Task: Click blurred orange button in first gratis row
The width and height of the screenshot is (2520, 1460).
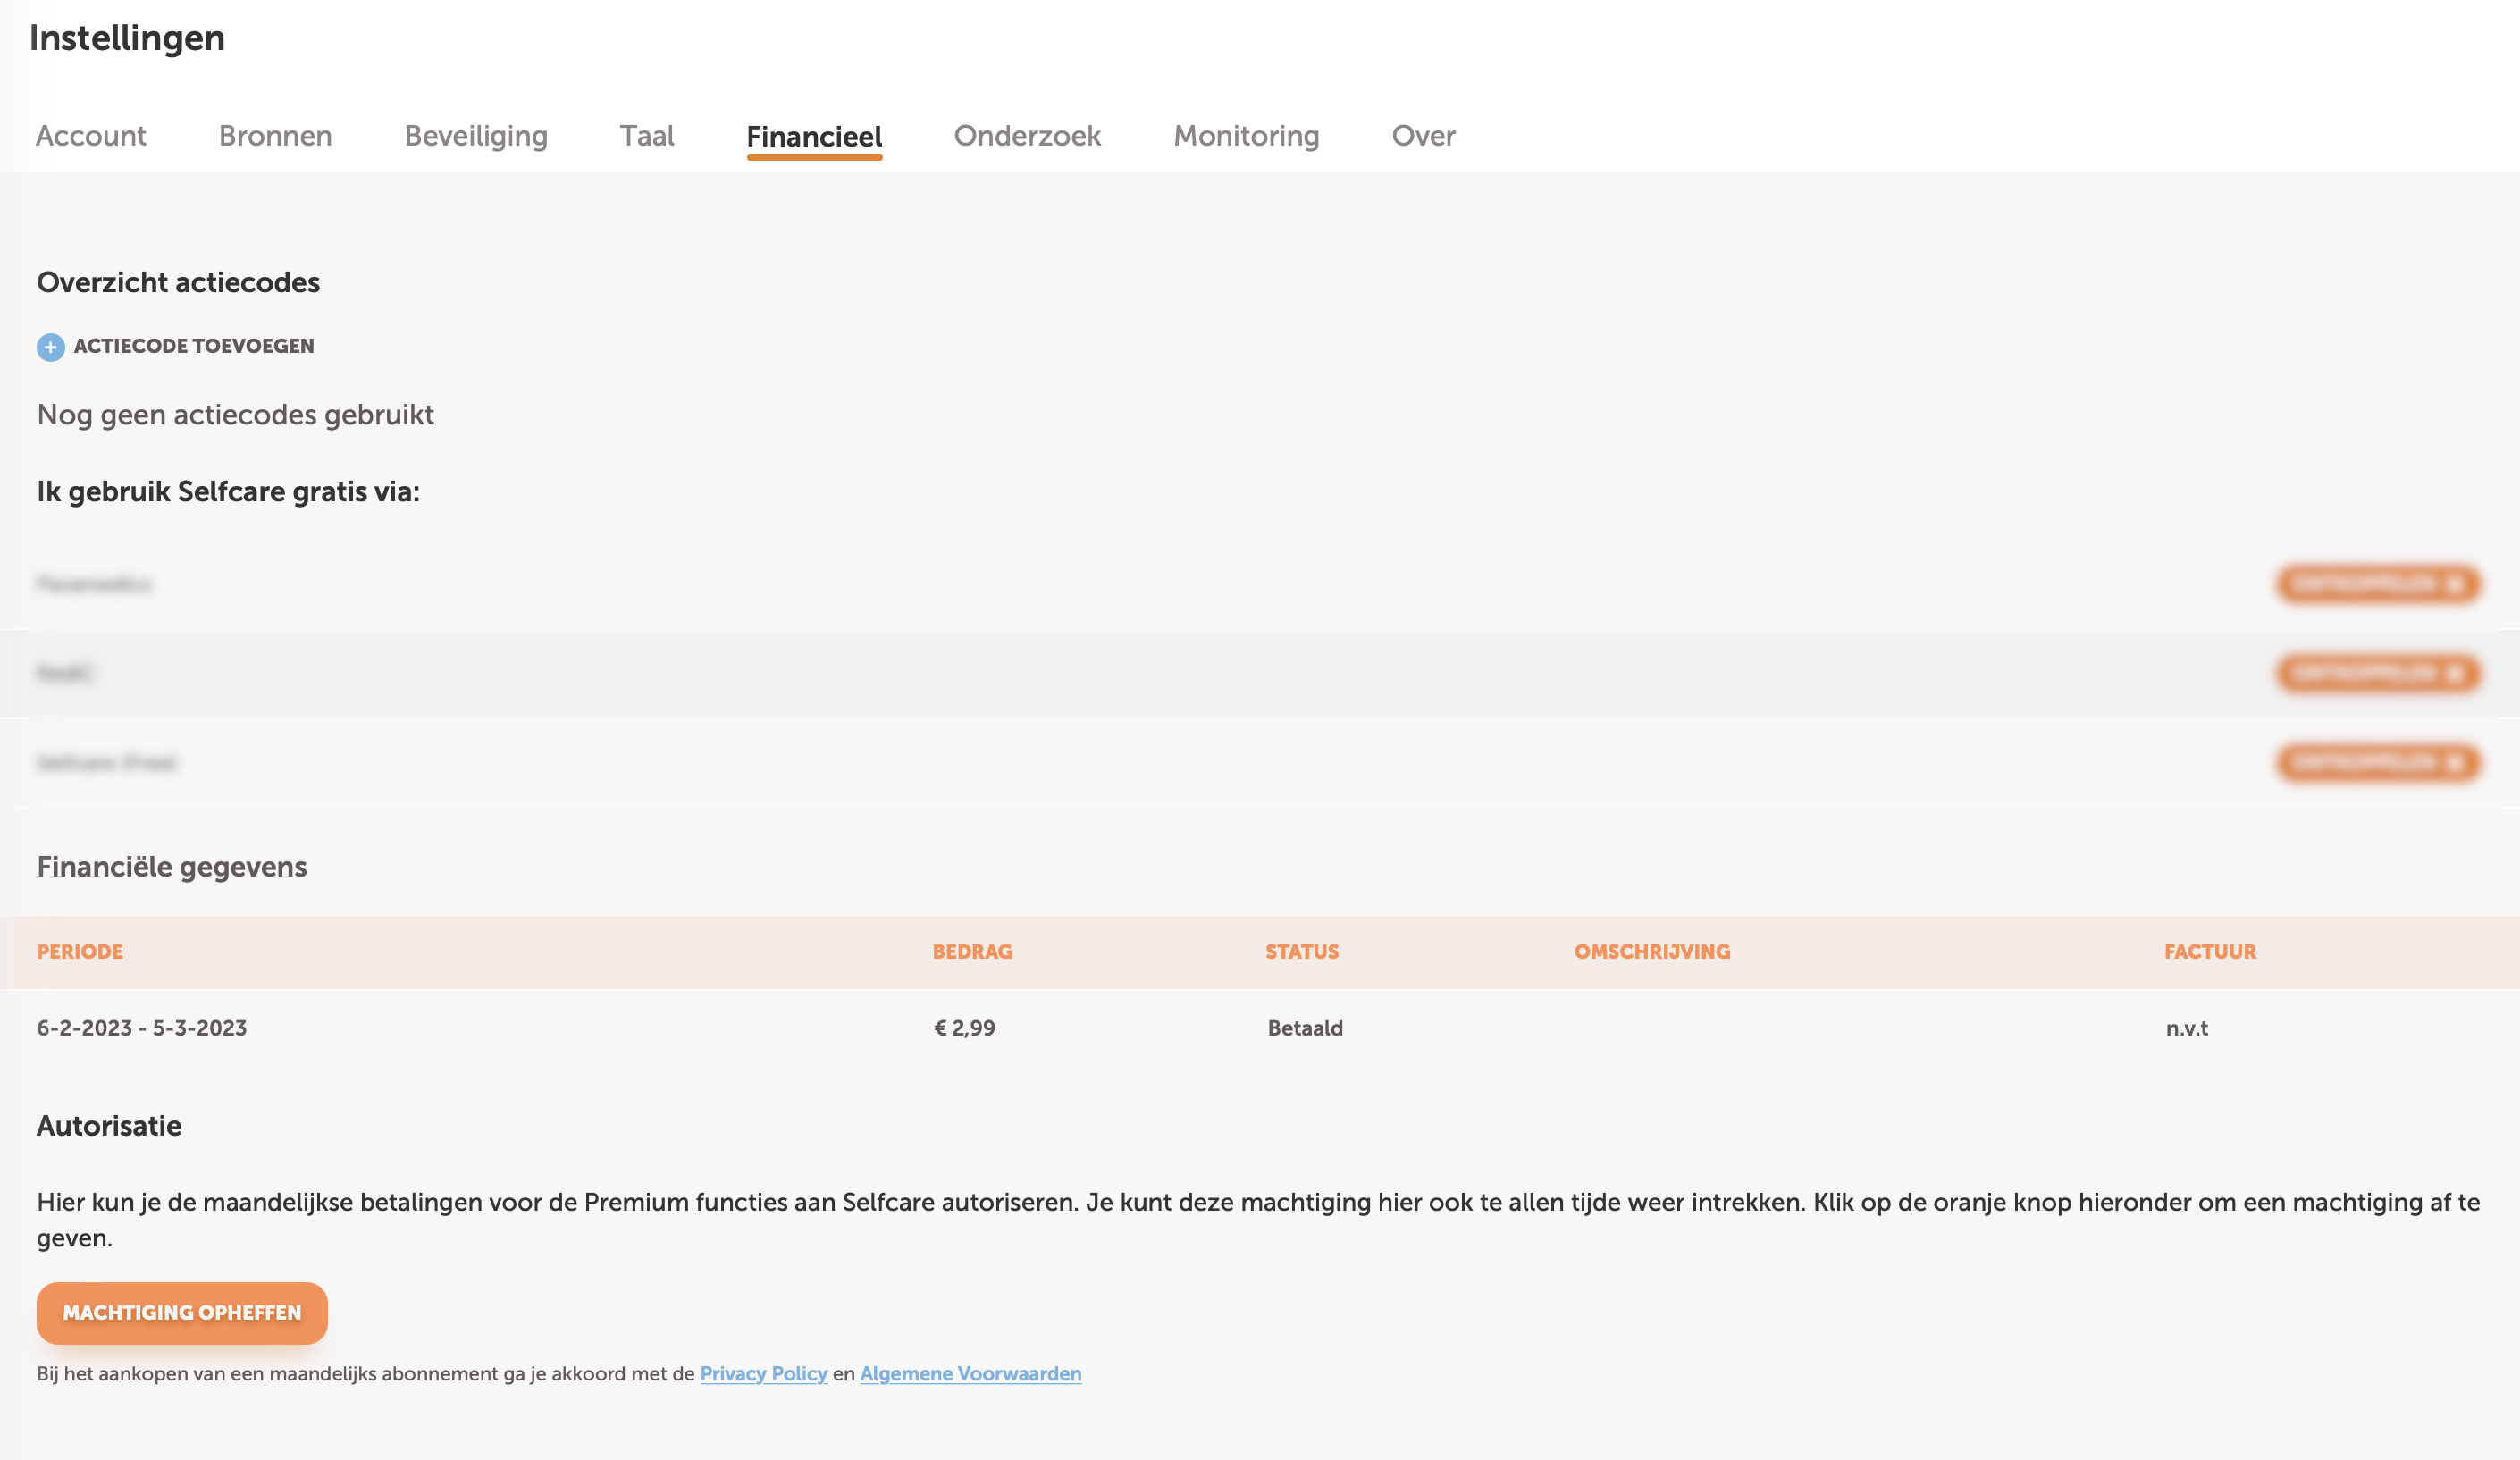Action: pos(2377,584)
